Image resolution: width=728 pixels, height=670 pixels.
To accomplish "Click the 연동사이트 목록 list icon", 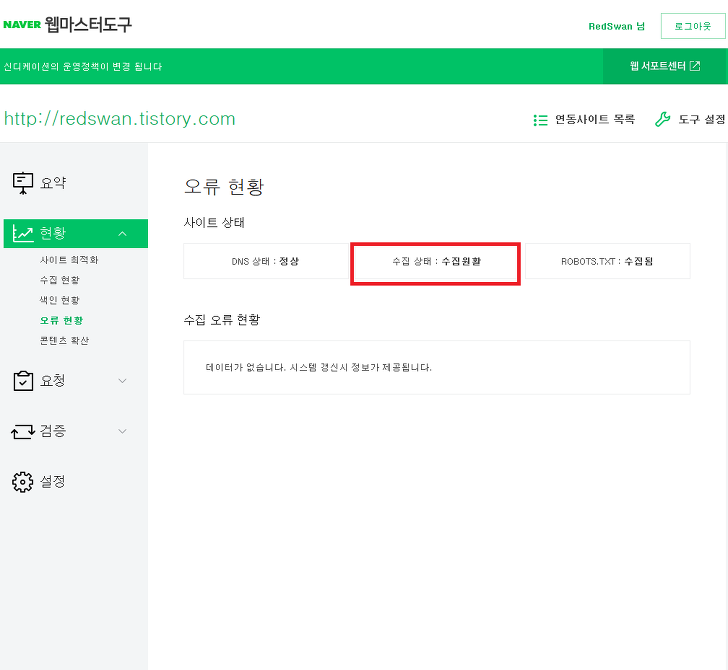I will point(540,120).
